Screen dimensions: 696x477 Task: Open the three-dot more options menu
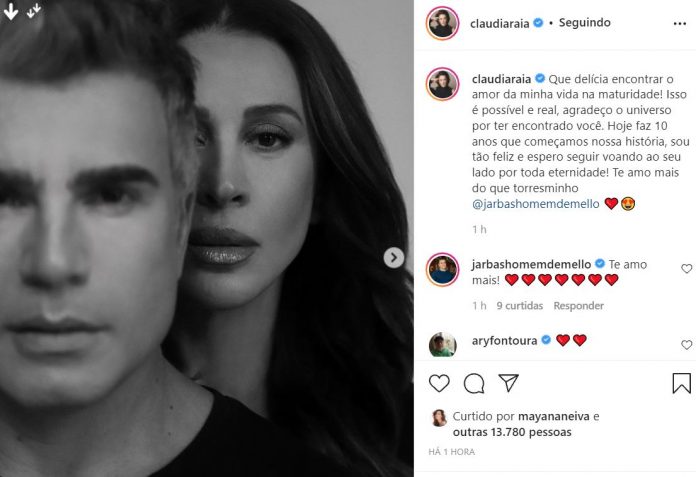point(680,24)
